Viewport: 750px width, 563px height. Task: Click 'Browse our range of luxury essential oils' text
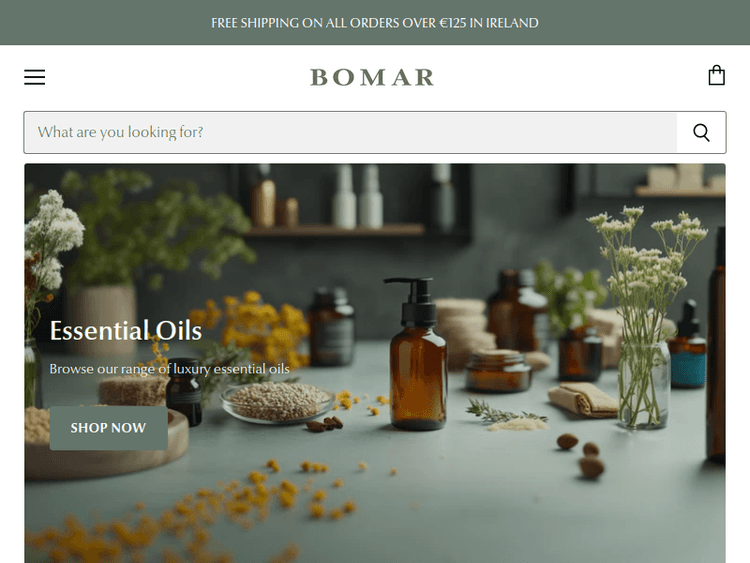coord(169,369)
